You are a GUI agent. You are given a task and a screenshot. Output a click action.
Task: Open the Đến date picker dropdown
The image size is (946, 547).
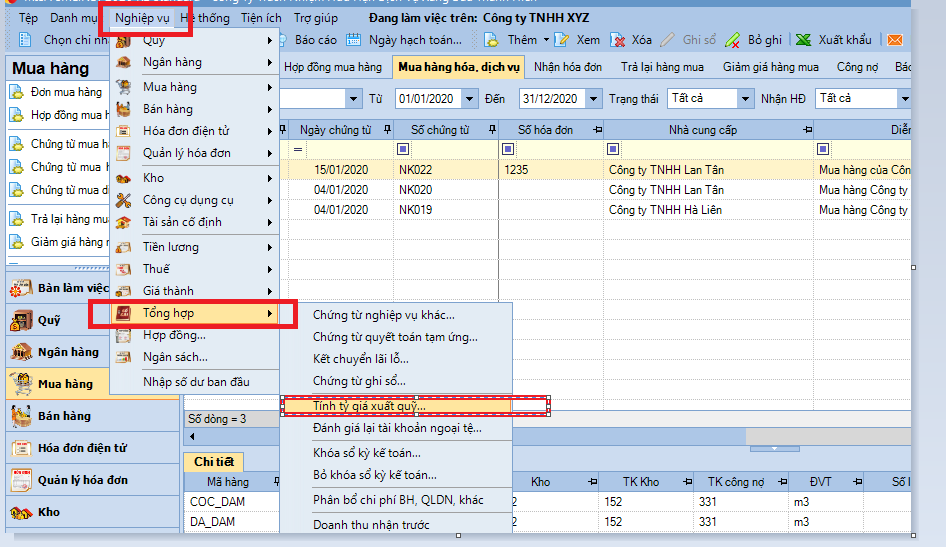coord(594,98)
